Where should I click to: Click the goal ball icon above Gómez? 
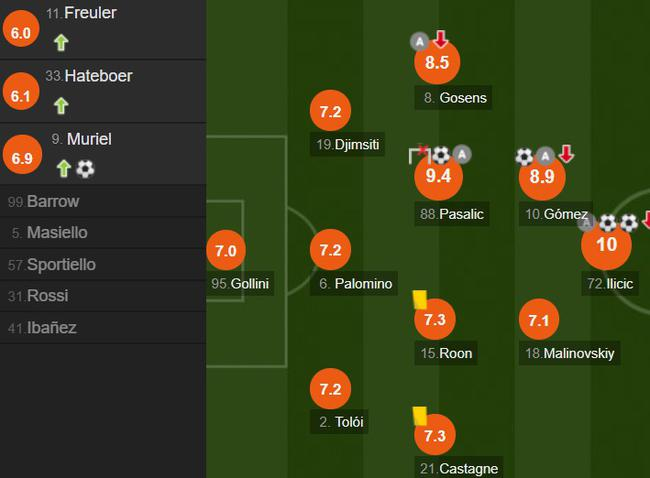pos(524,156)
